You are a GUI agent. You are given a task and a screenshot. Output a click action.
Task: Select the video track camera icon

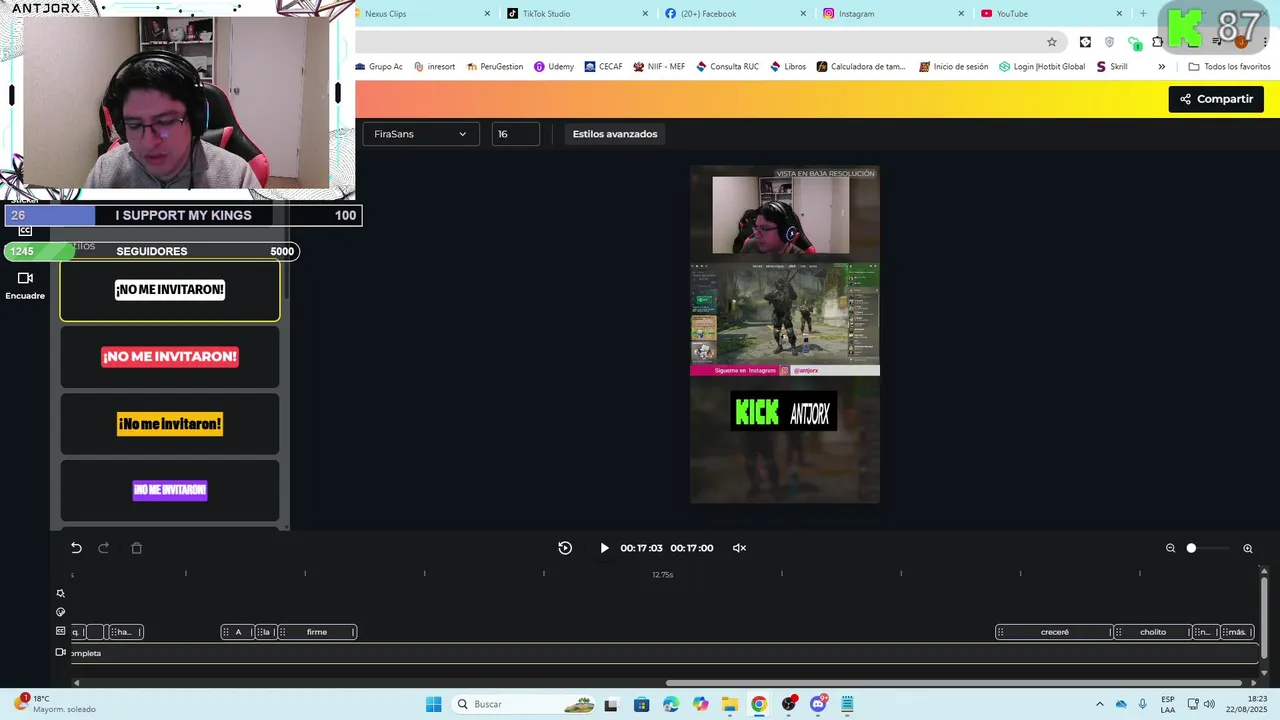click(60, 652)
